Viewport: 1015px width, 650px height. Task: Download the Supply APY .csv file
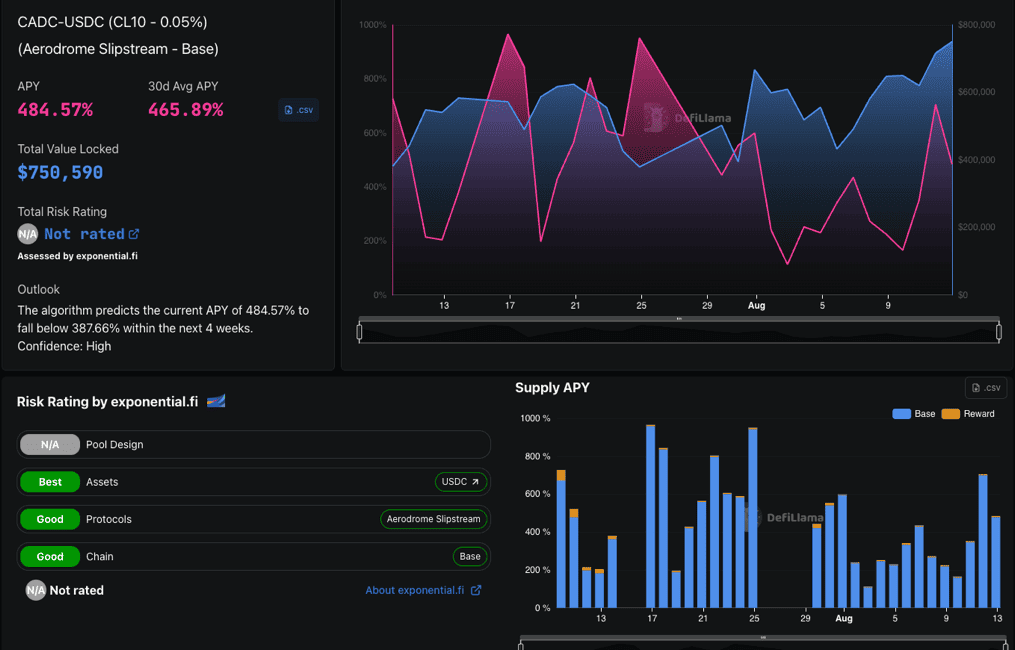(985, 388)
